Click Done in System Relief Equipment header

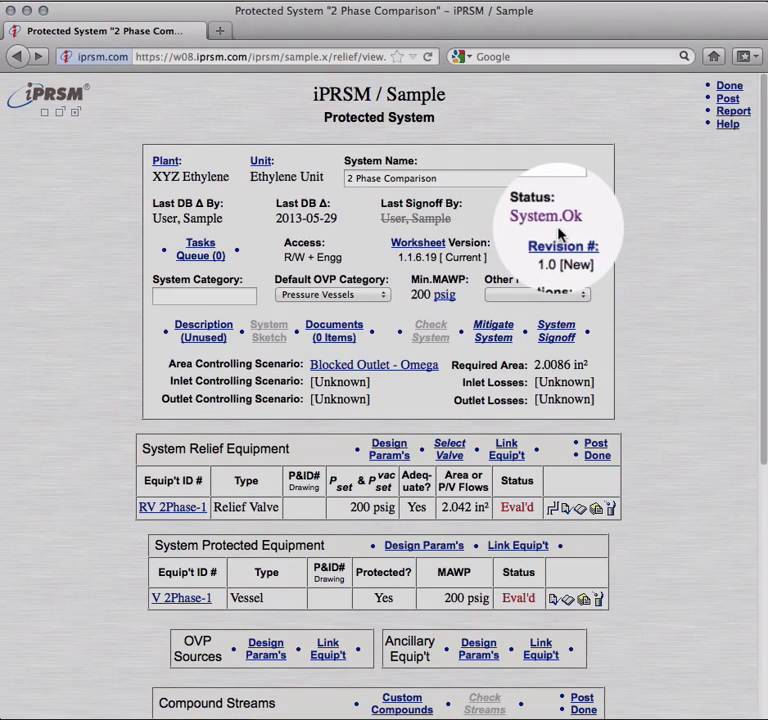click(x=598, y=456)
